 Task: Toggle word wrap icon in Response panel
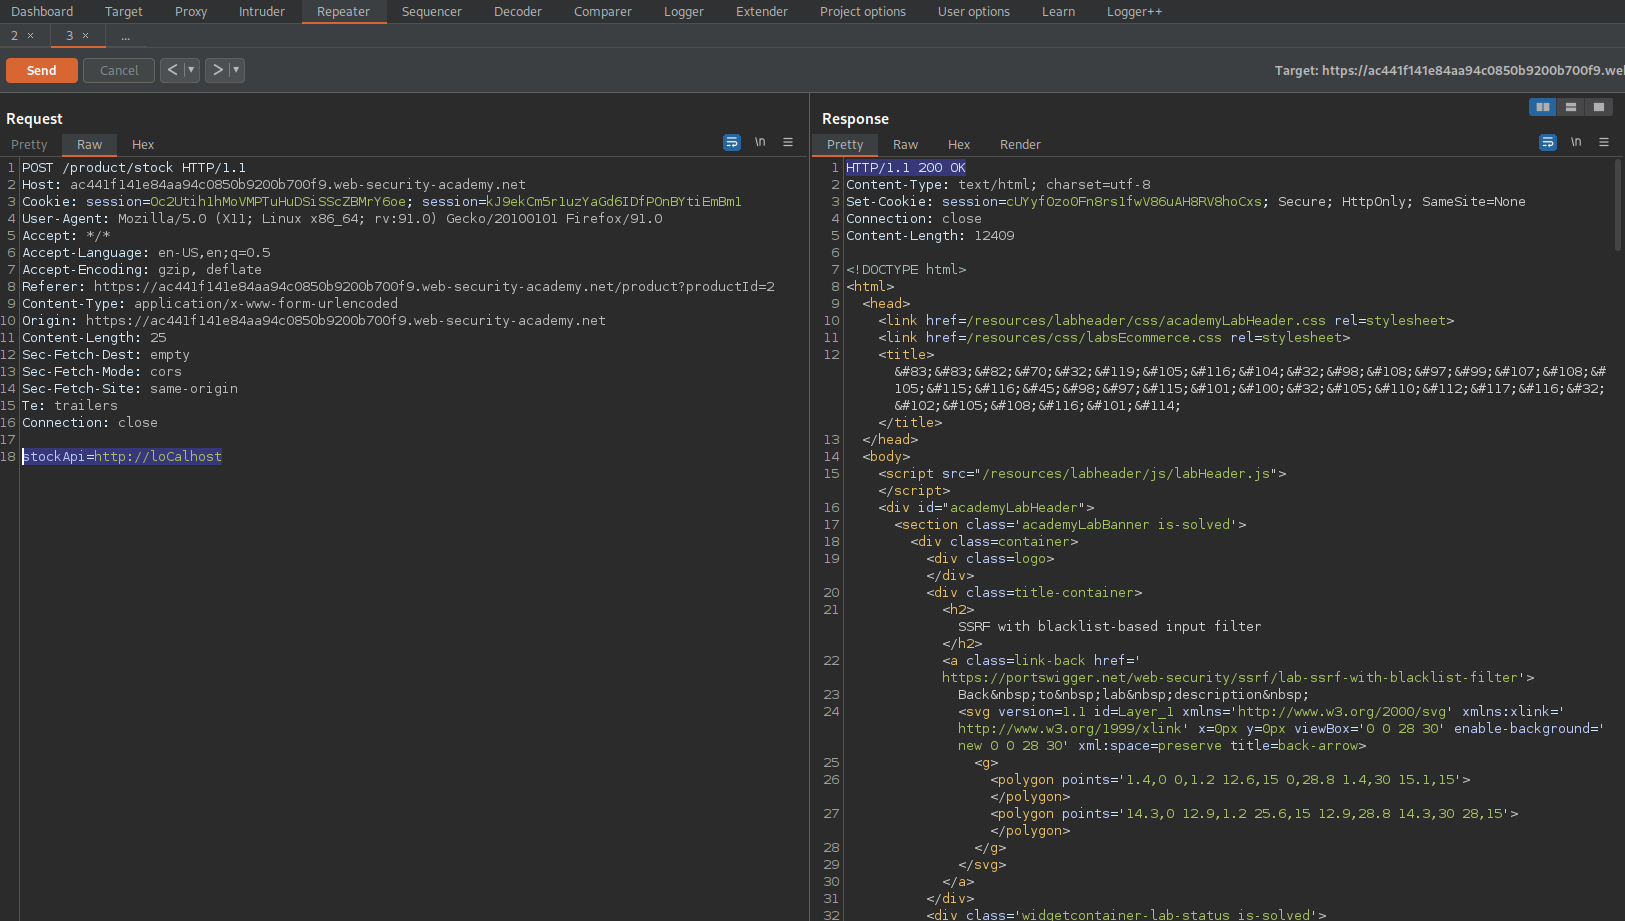click(x=1548, y=143)
